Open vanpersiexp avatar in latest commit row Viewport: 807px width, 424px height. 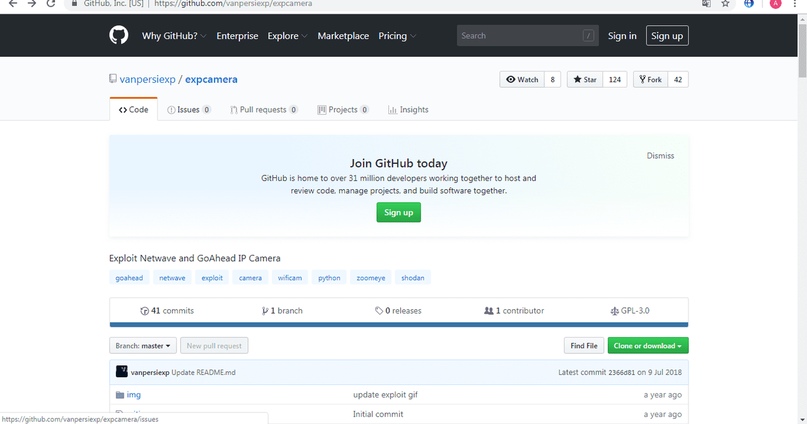tap(121, 372)
